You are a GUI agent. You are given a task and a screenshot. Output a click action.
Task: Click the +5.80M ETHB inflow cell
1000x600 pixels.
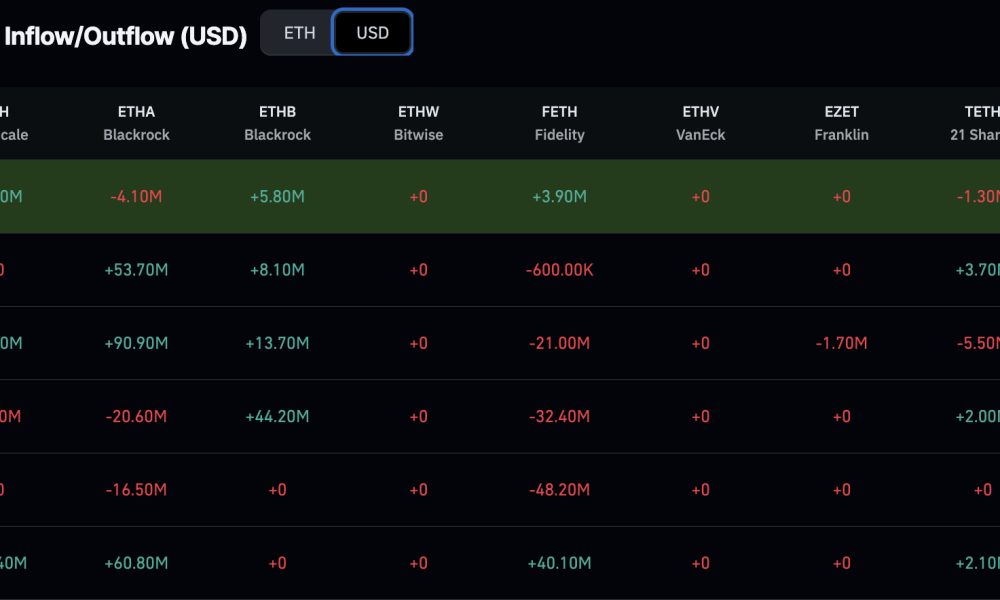click(277, 197)
